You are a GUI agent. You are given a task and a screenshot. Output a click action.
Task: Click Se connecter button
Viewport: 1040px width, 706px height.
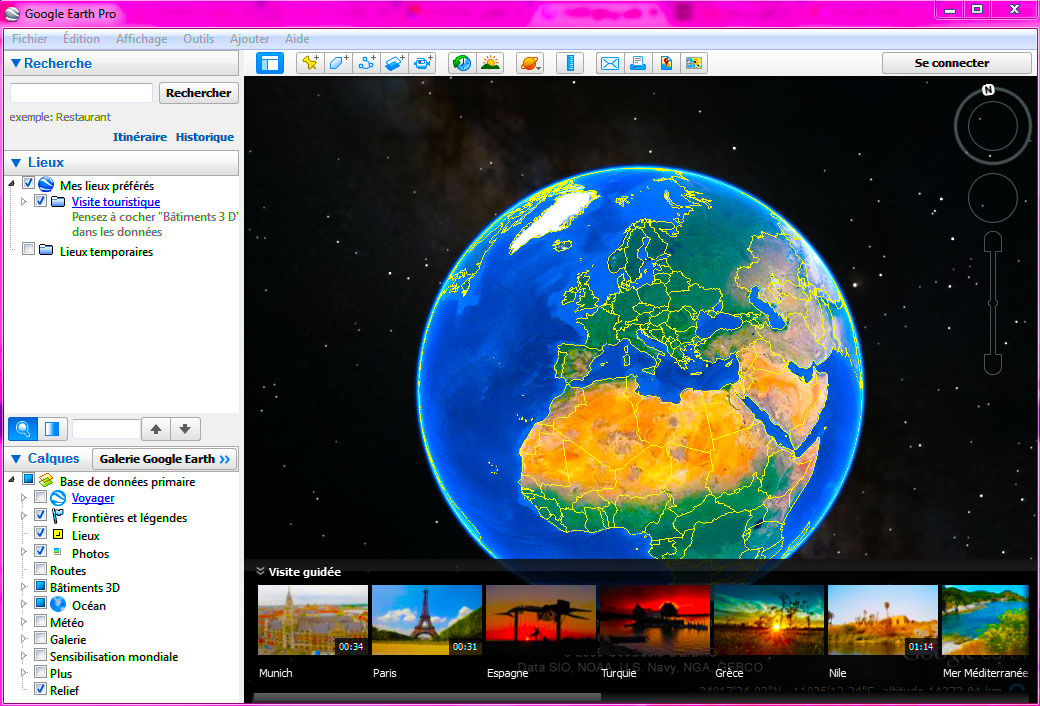tap(956, 63)
